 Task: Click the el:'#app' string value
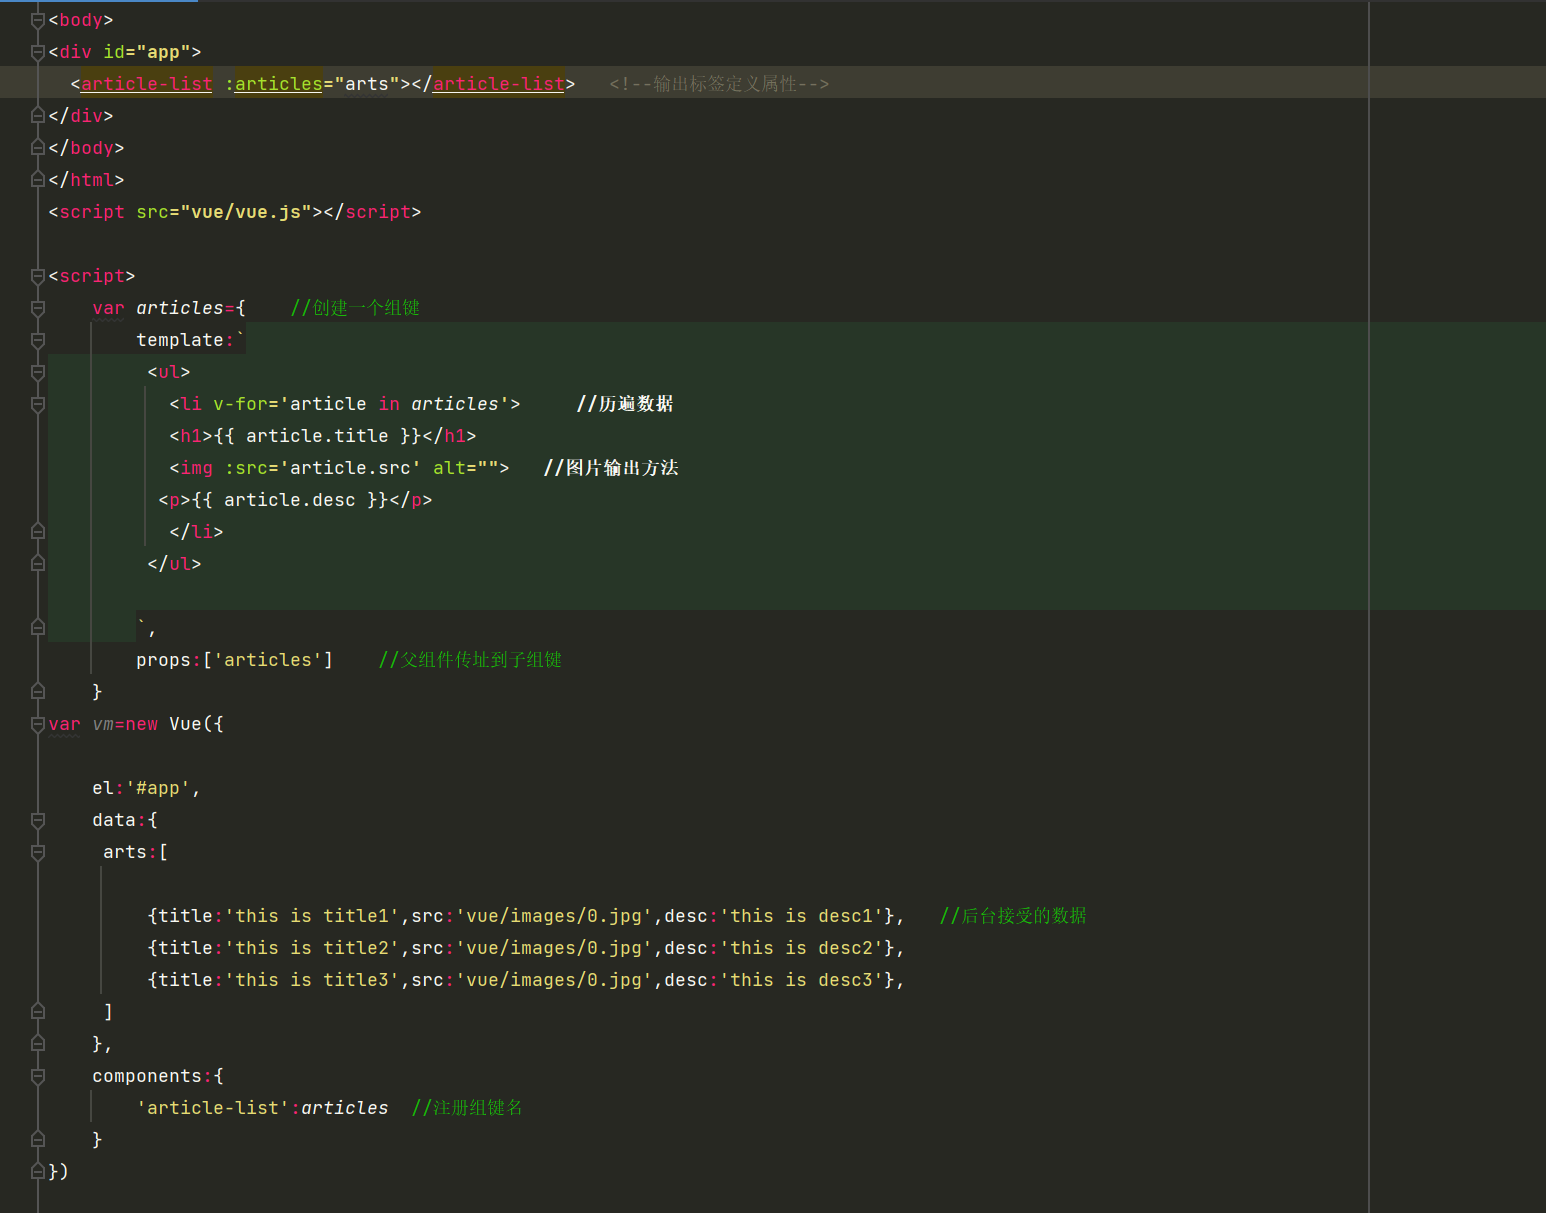pos(158,788)
